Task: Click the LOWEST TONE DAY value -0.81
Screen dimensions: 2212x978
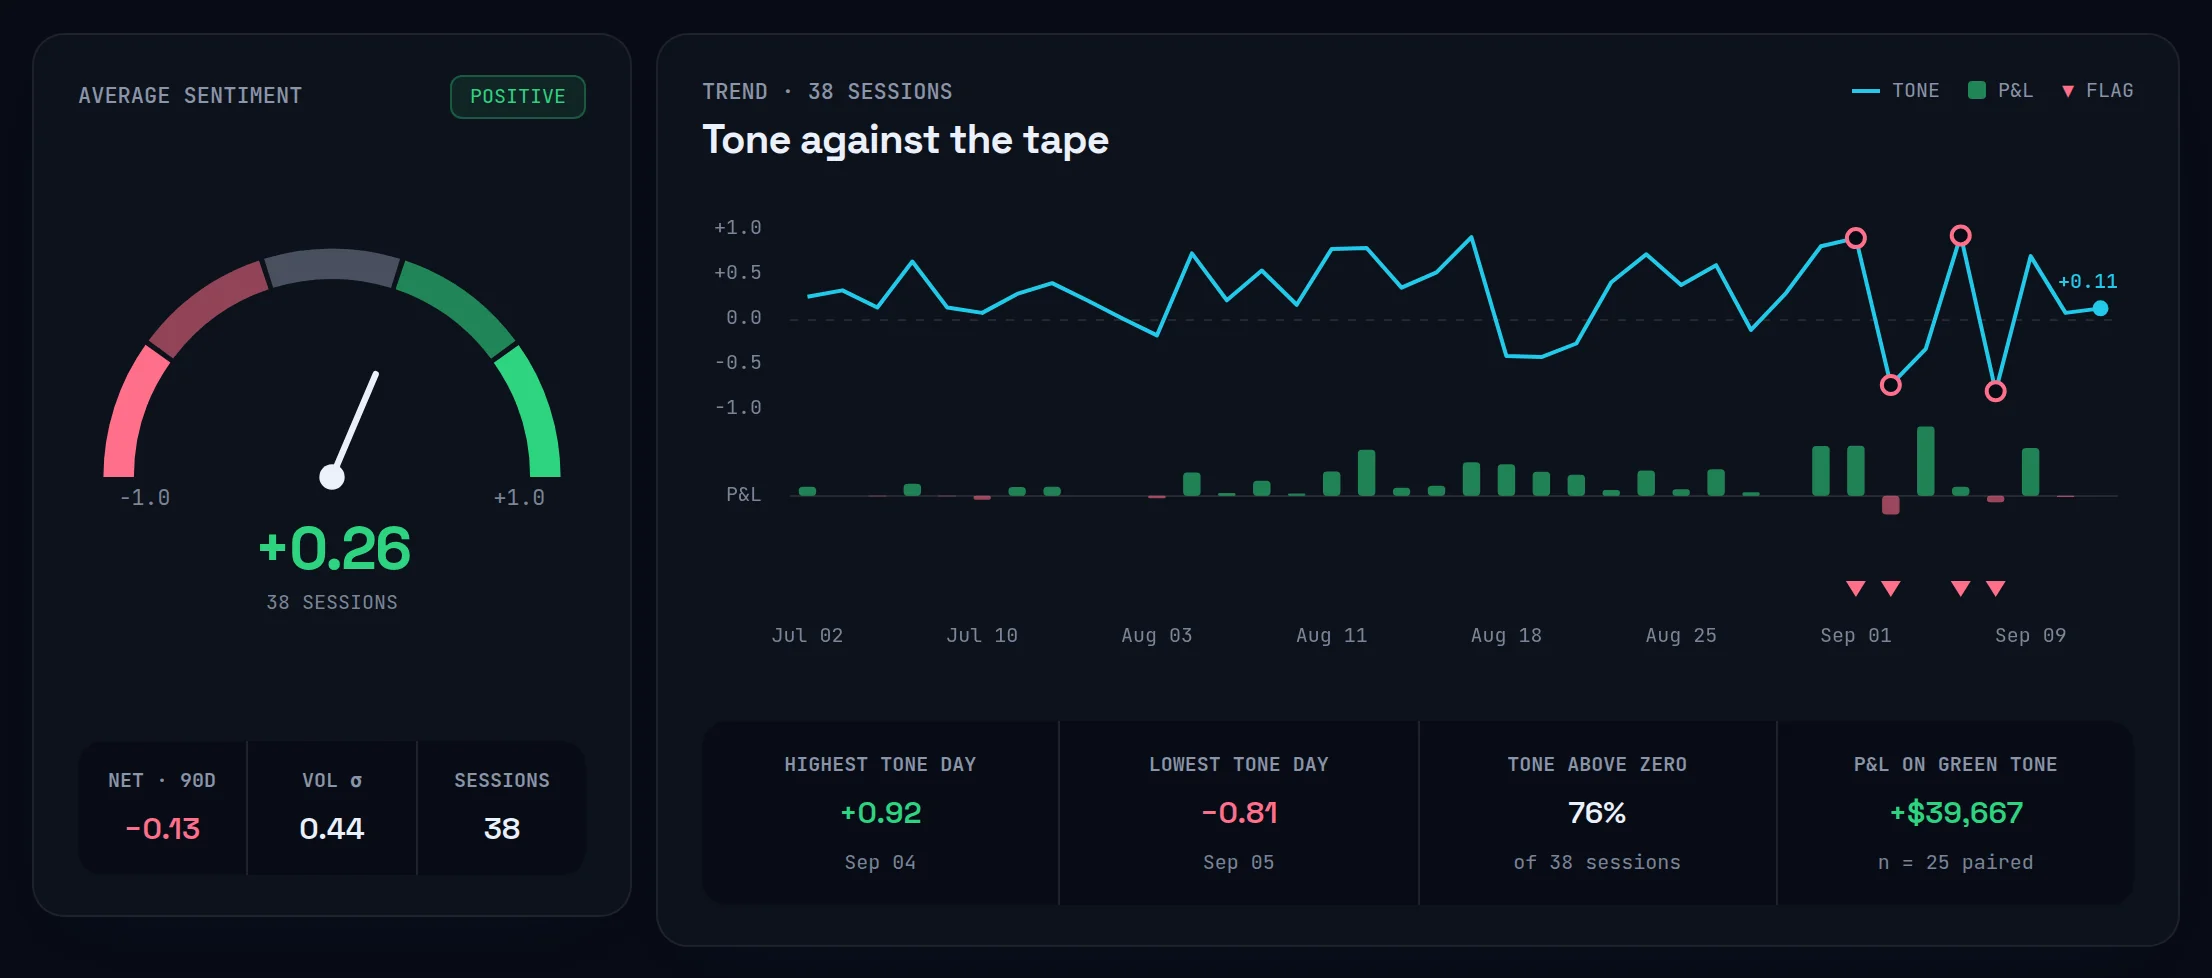Action: (1239, 813)
